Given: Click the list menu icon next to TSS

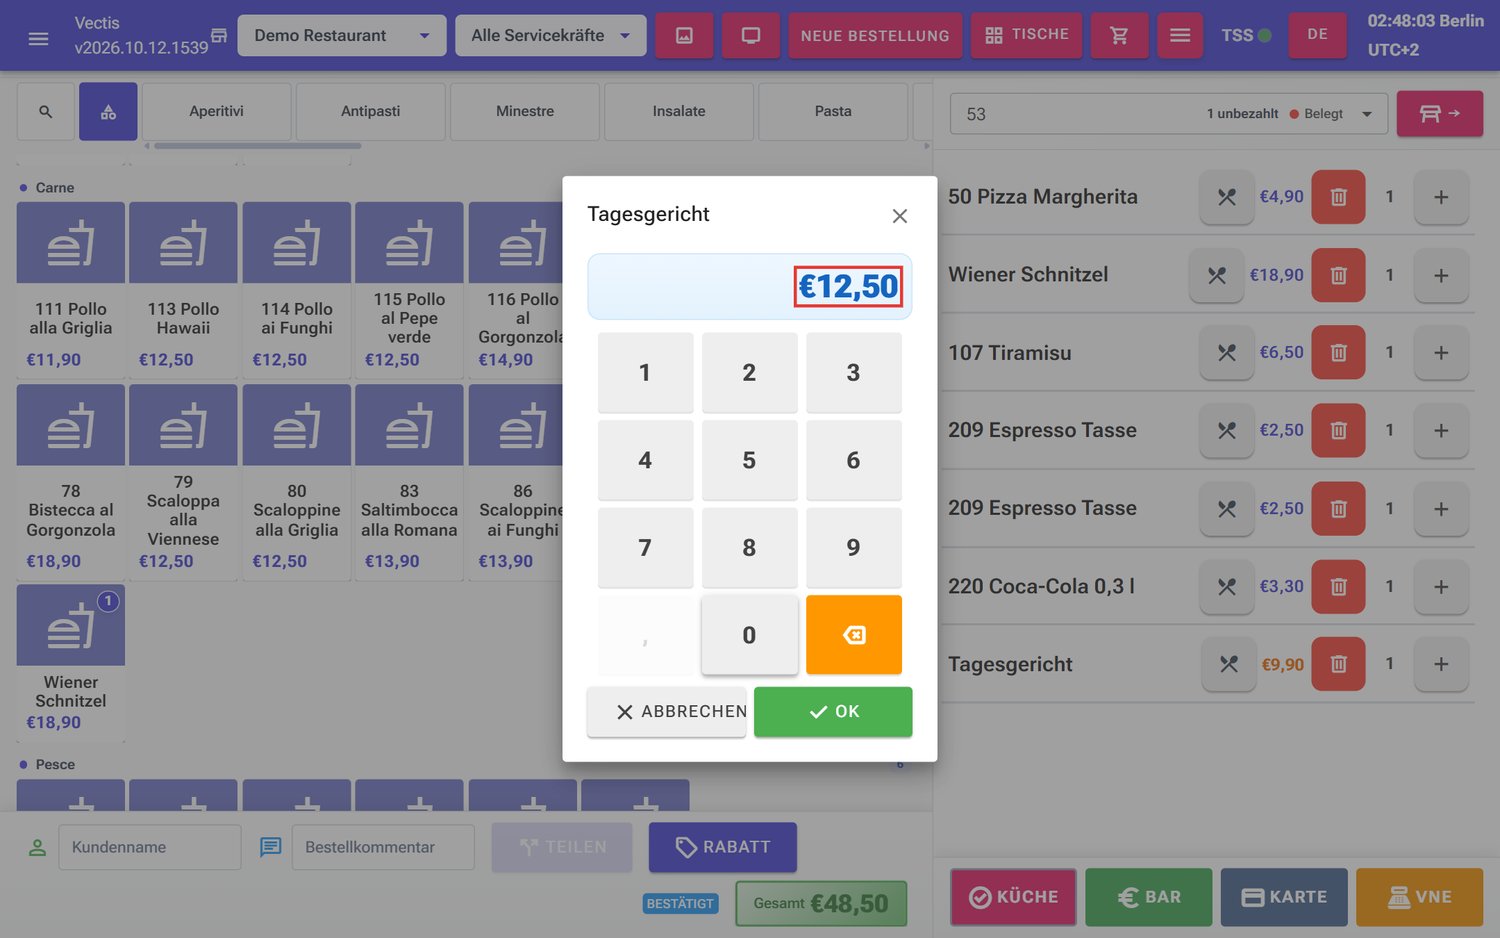Looking at the screenshot, I should tap(1180, 35).
